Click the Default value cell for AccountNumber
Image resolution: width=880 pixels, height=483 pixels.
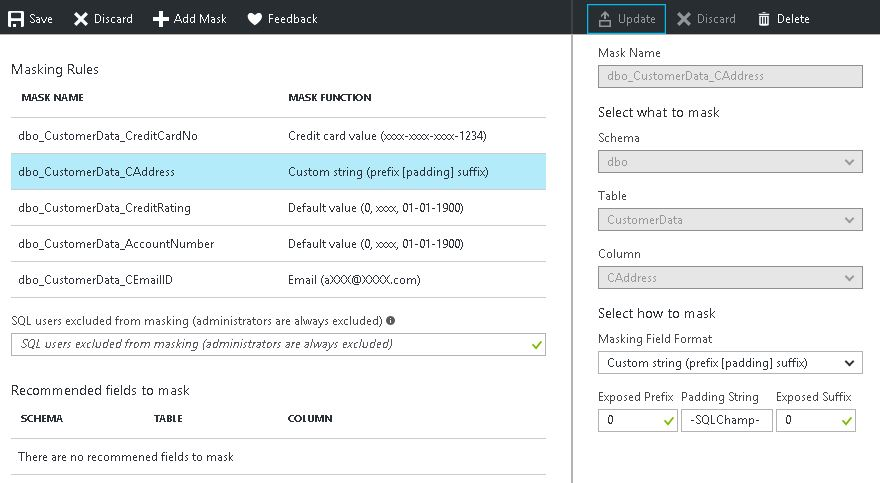376,244
